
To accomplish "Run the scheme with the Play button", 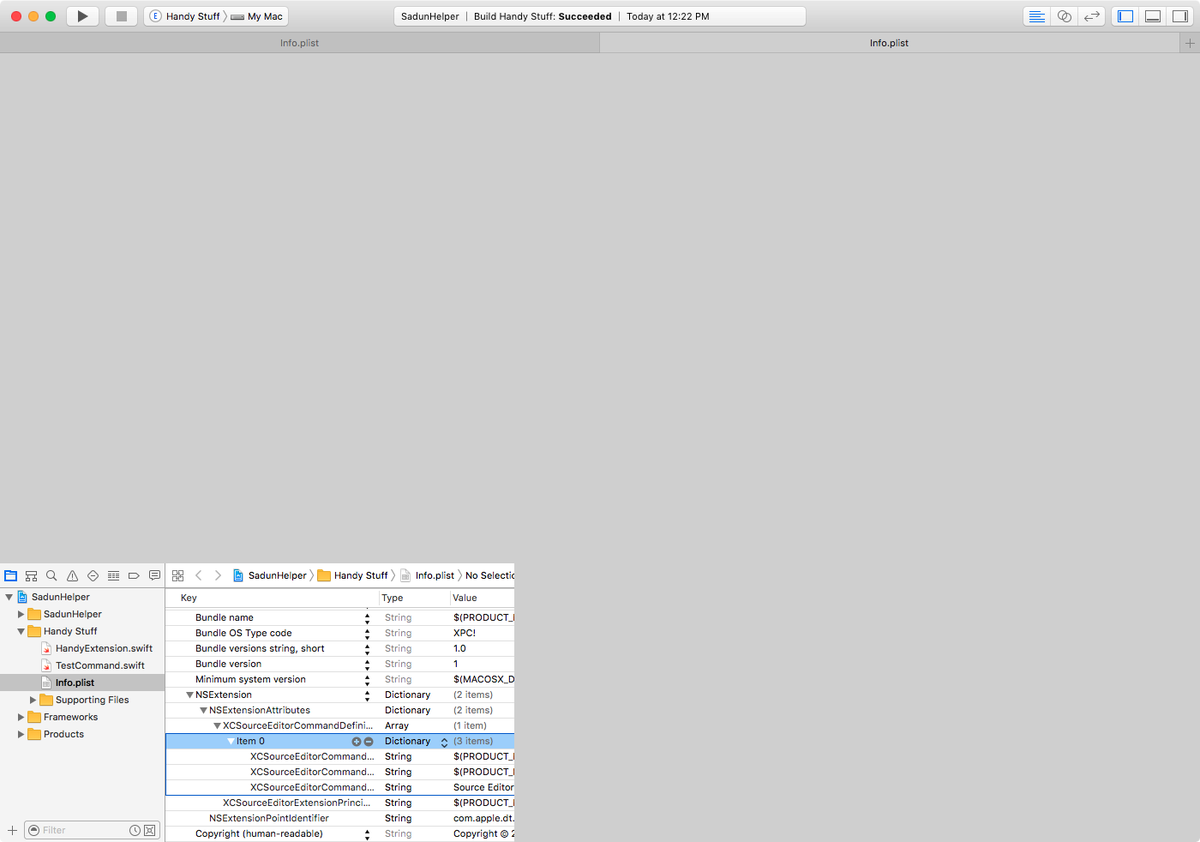I will [x=83, y=16].
